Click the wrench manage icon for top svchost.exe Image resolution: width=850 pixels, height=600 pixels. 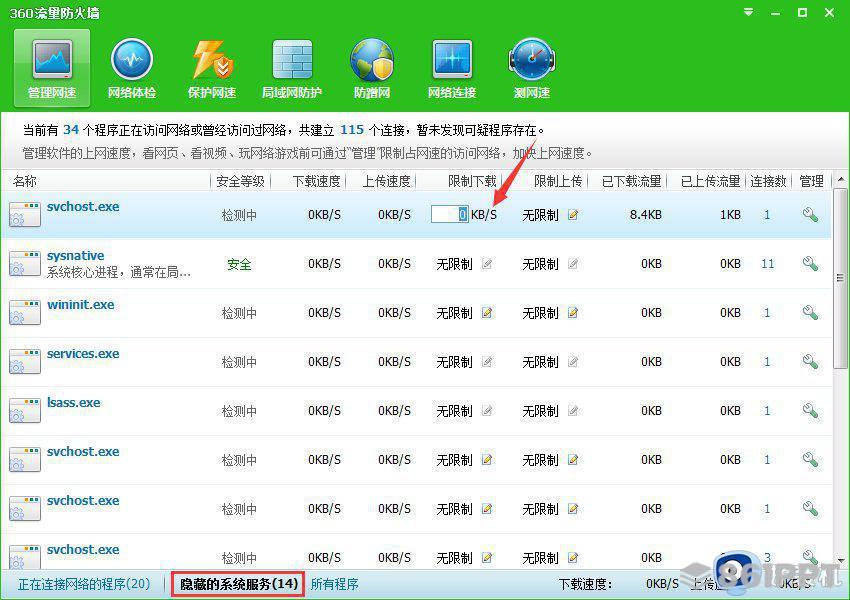coord(810,215)
